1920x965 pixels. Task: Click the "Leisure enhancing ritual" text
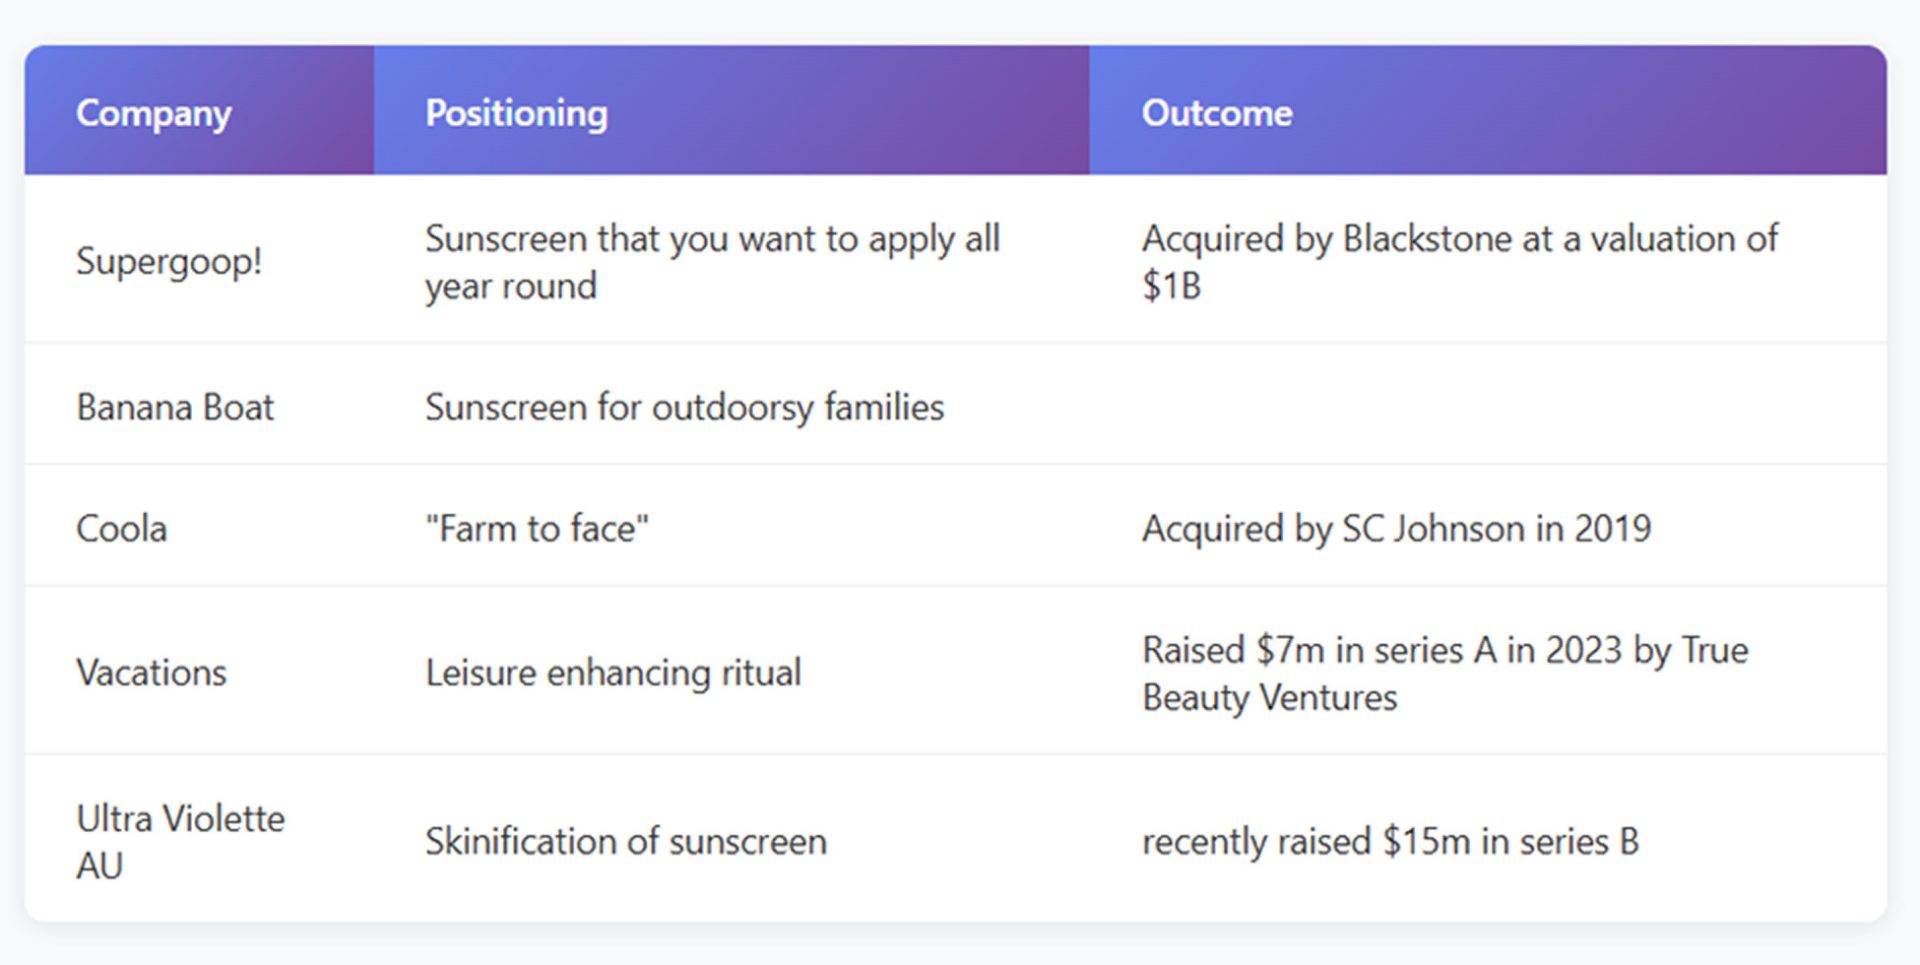(613, 673)
